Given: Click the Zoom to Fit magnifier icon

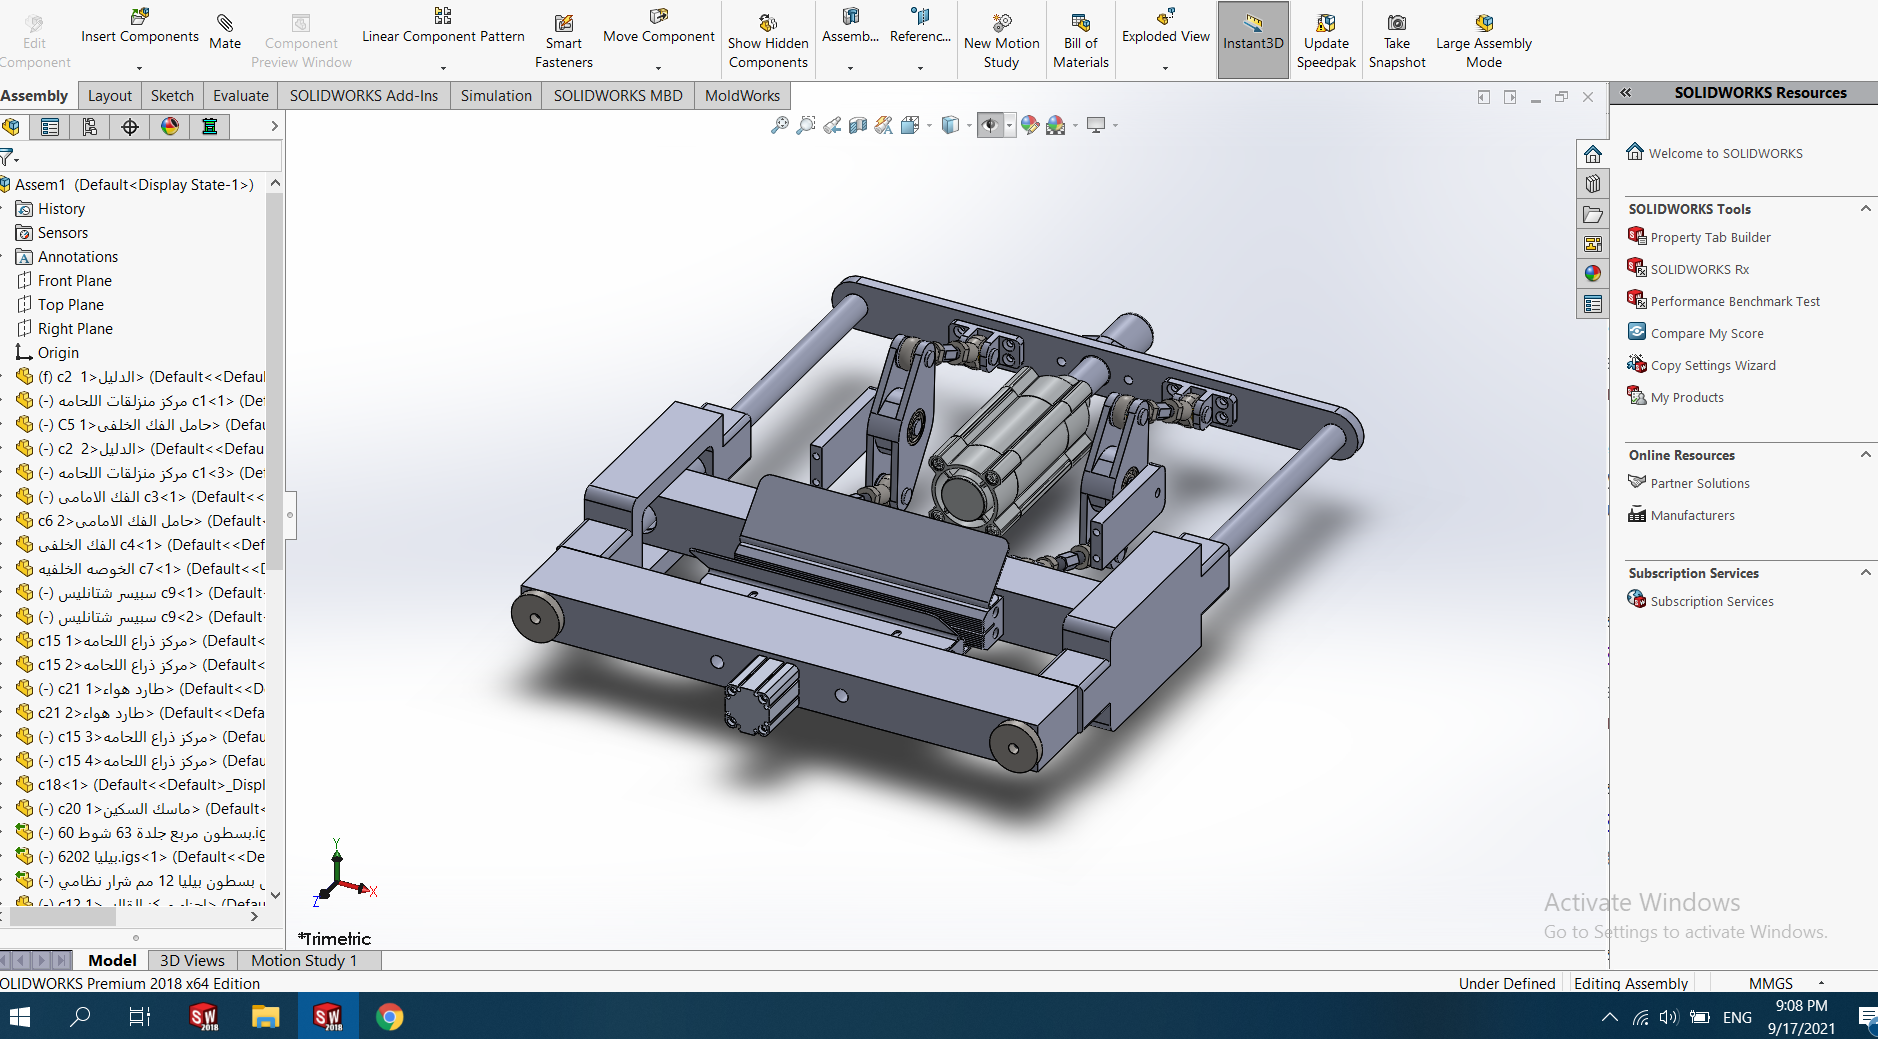Looking at the screenshot, I should click(779, 126).
